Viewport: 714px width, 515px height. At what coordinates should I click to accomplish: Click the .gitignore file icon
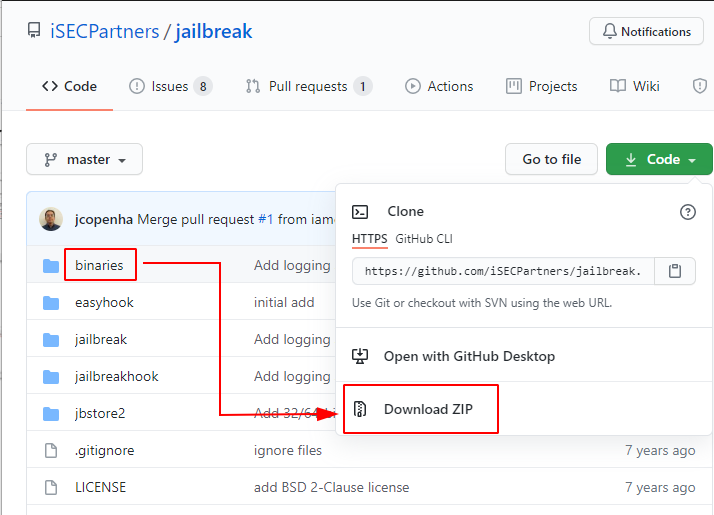tap(52, 451)
